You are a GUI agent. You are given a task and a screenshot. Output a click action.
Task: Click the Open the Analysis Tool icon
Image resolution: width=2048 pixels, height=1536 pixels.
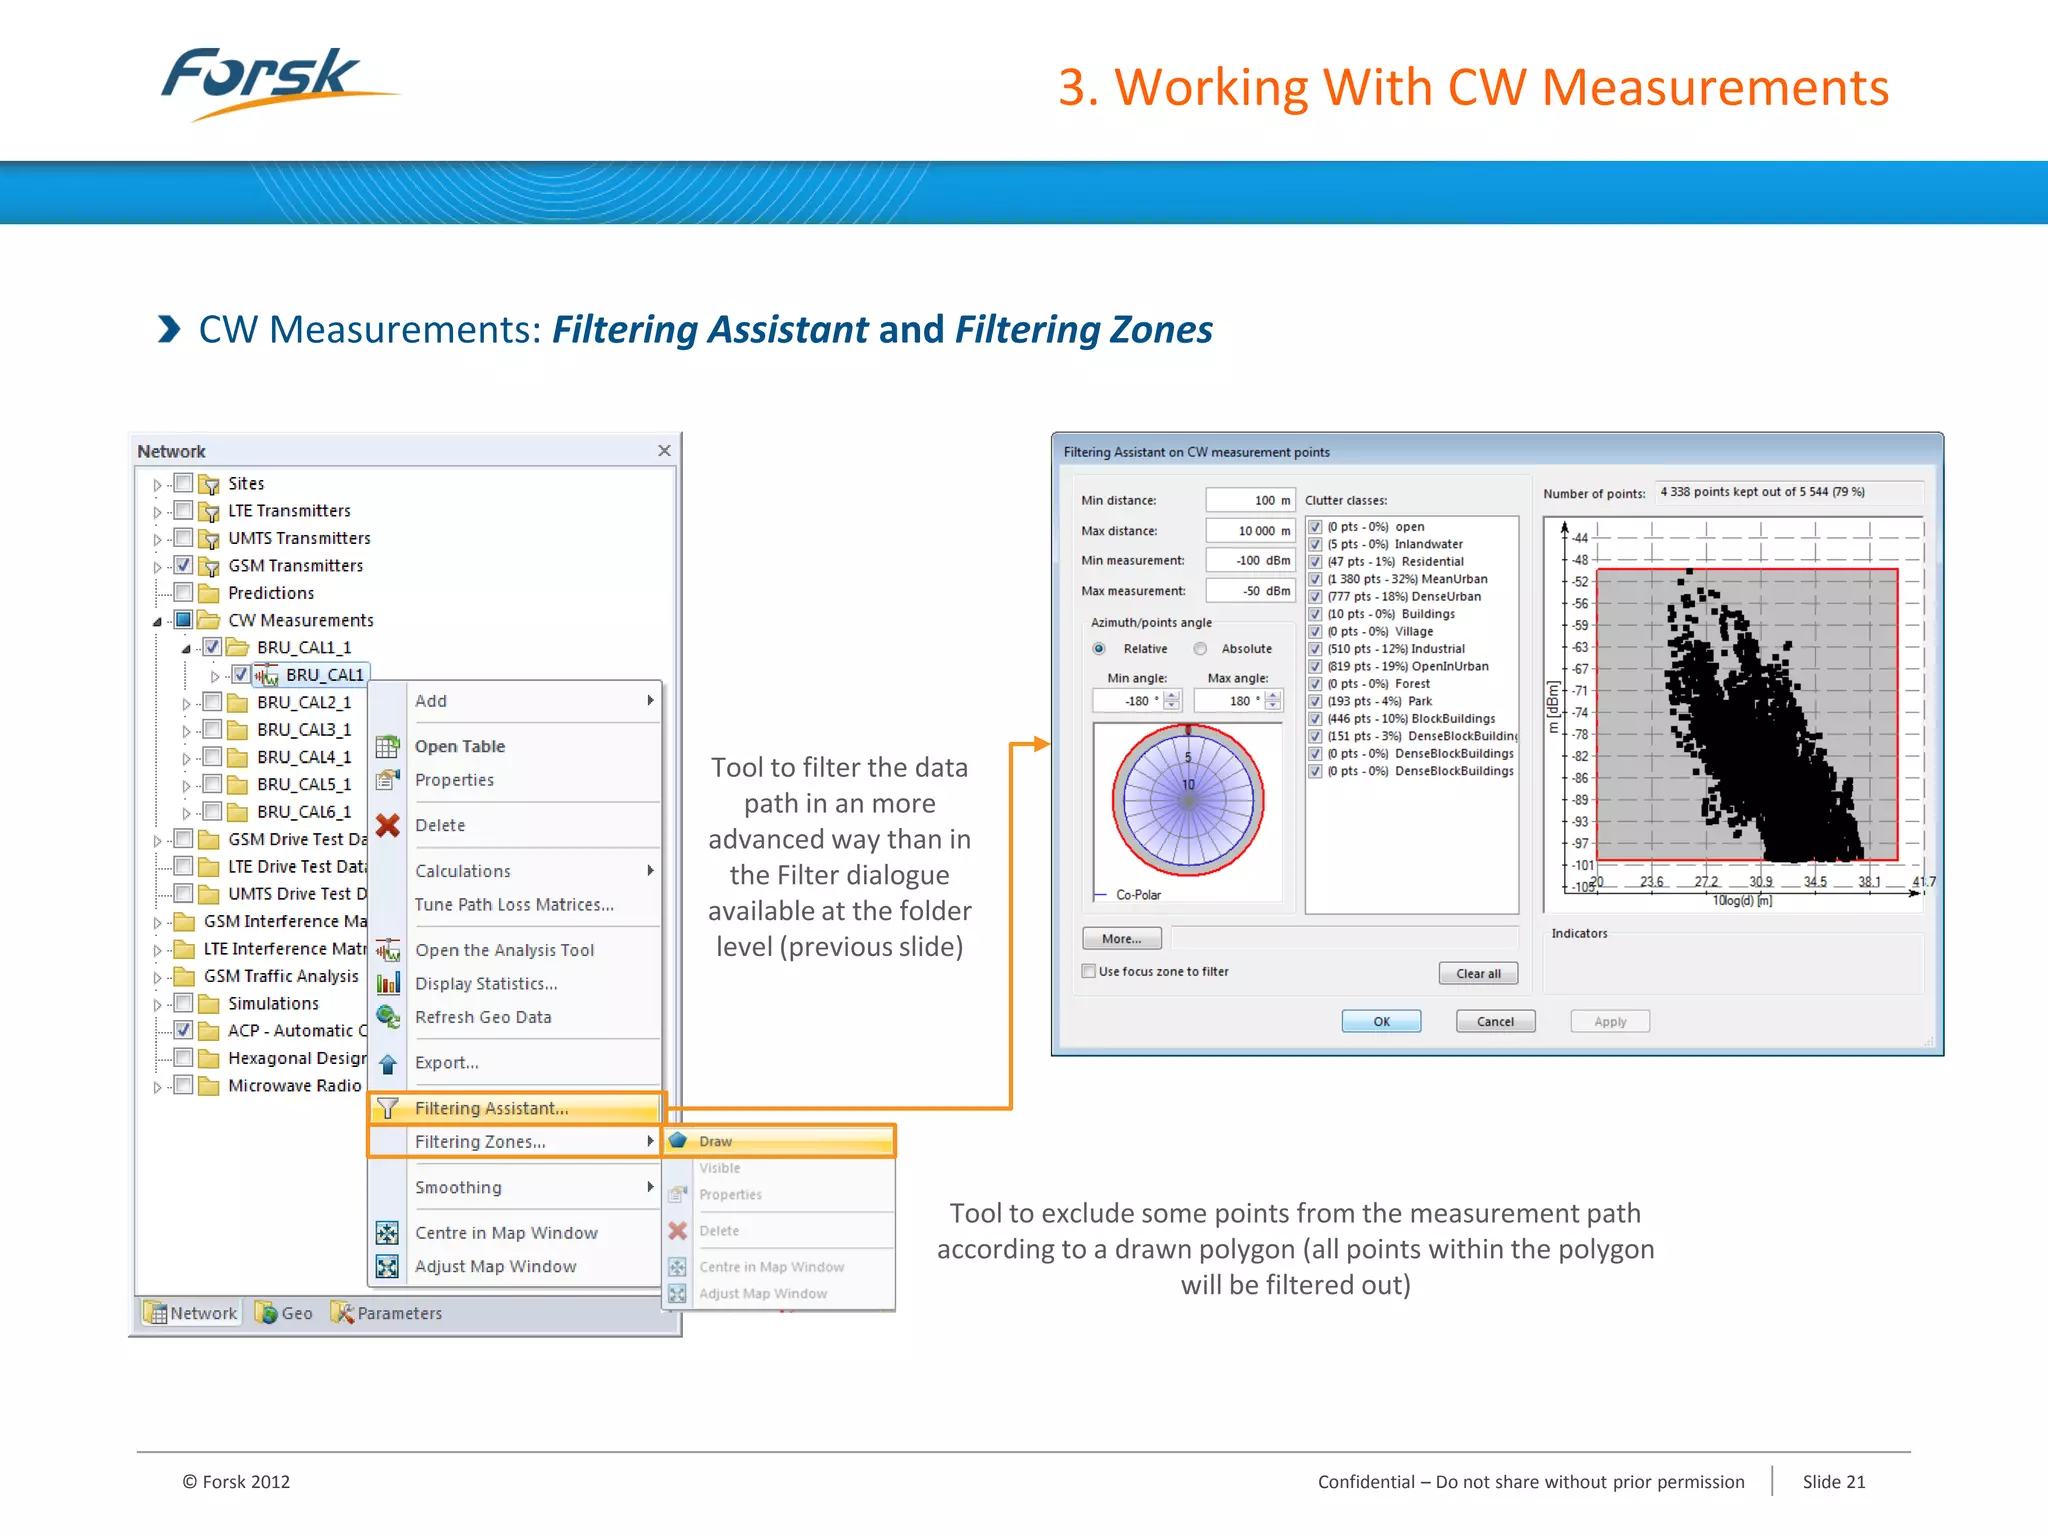click(387, 950)
